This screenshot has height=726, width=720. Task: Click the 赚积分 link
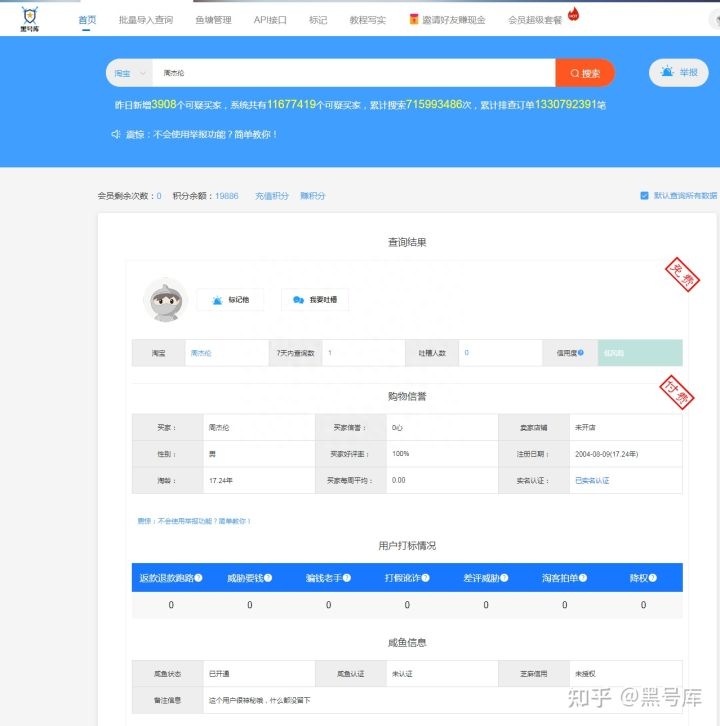[313, 196]
